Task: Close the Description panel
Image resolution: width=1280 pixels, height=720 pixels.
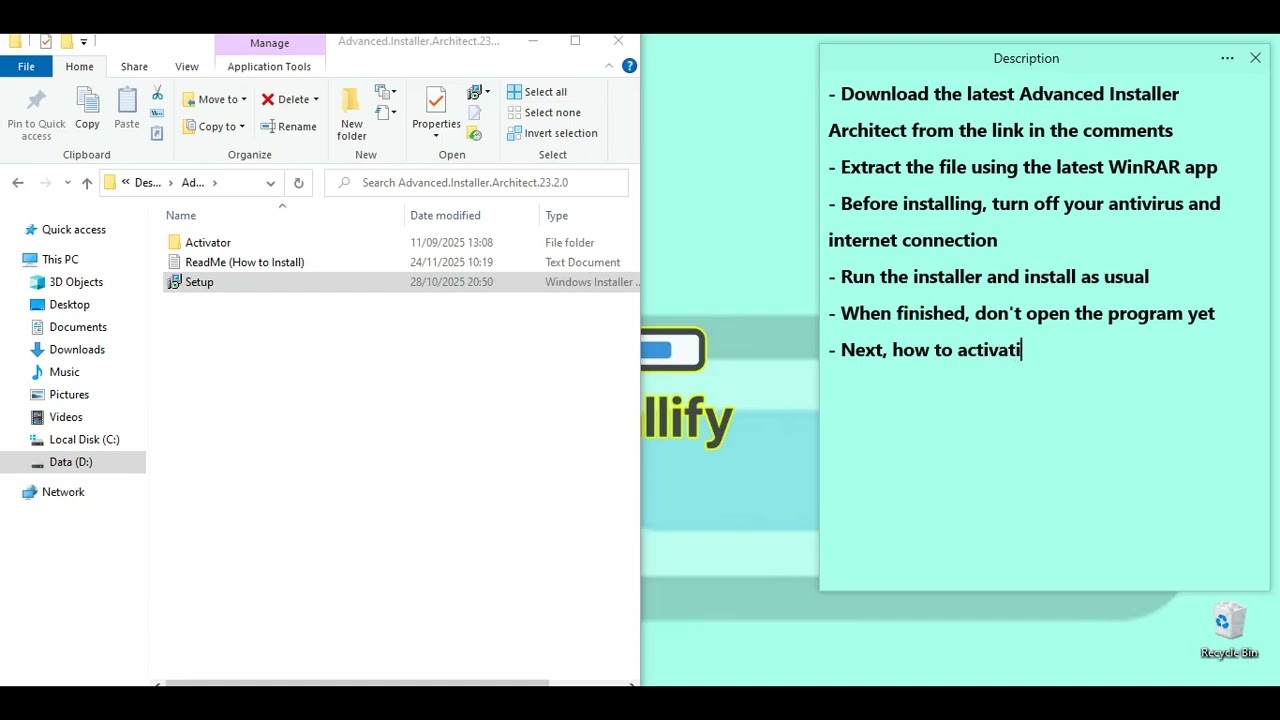Action: pos(1255,58)
